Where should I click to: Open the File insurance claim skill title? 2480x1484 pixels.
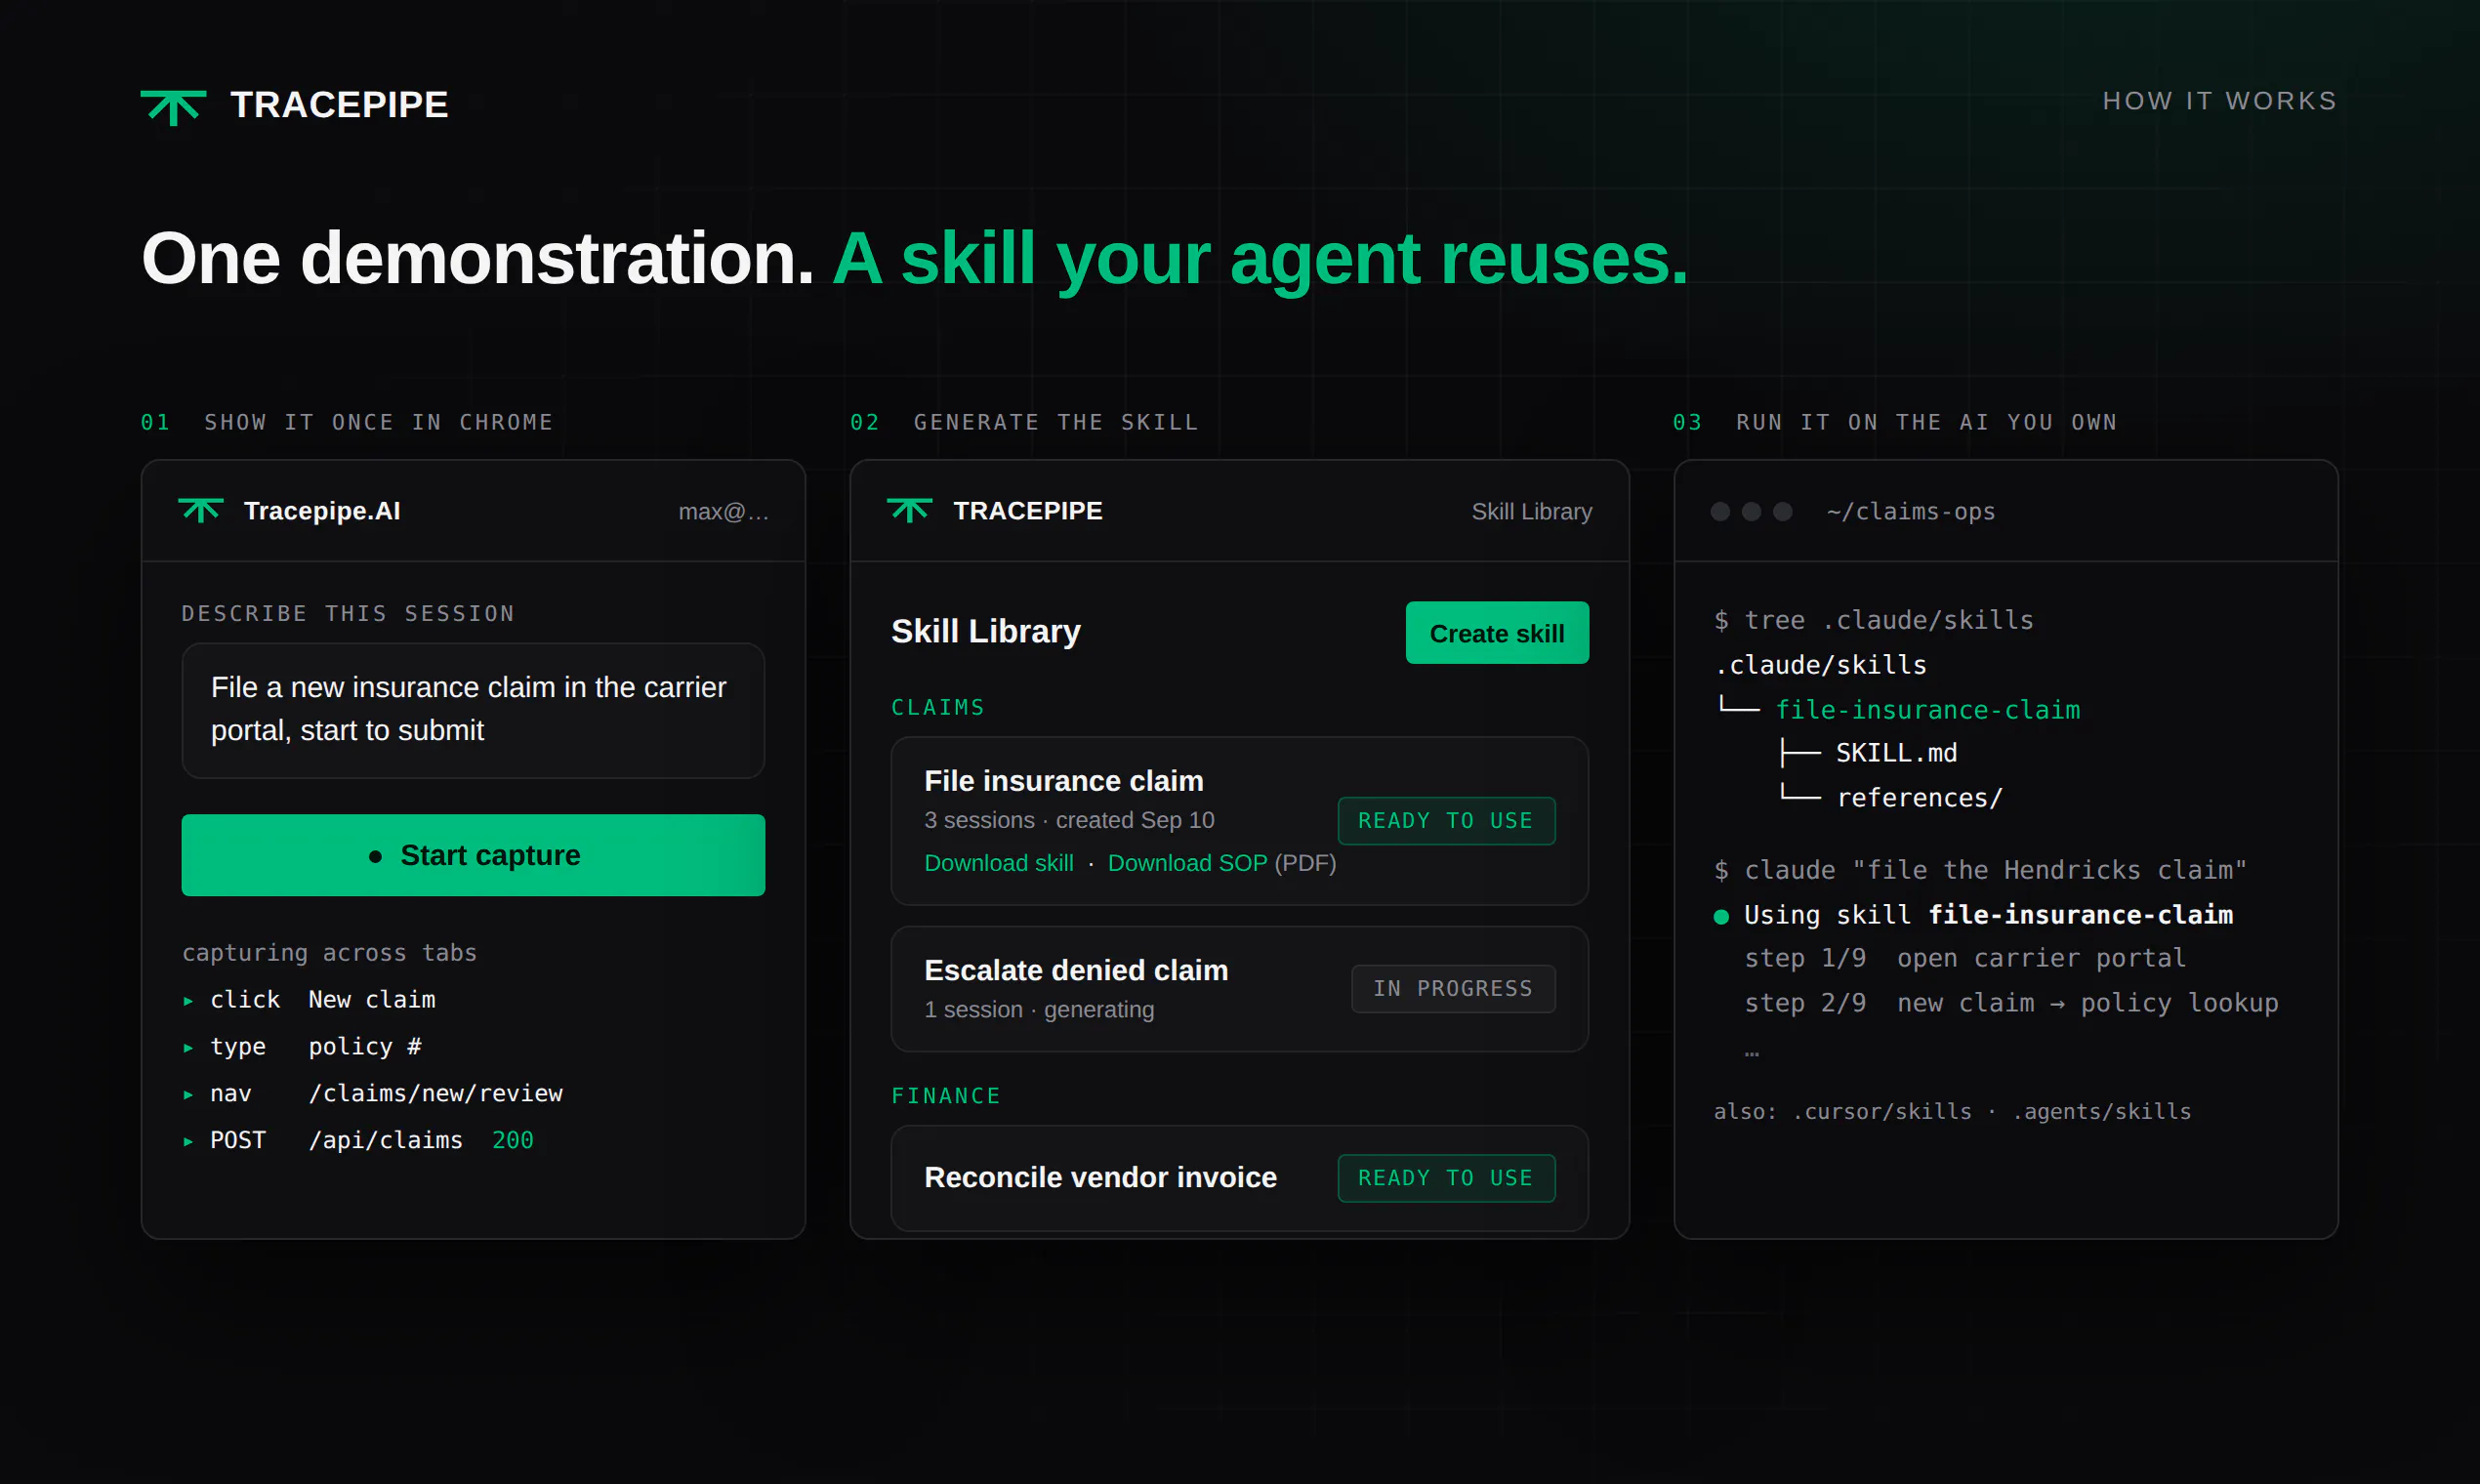point(1064,781)
